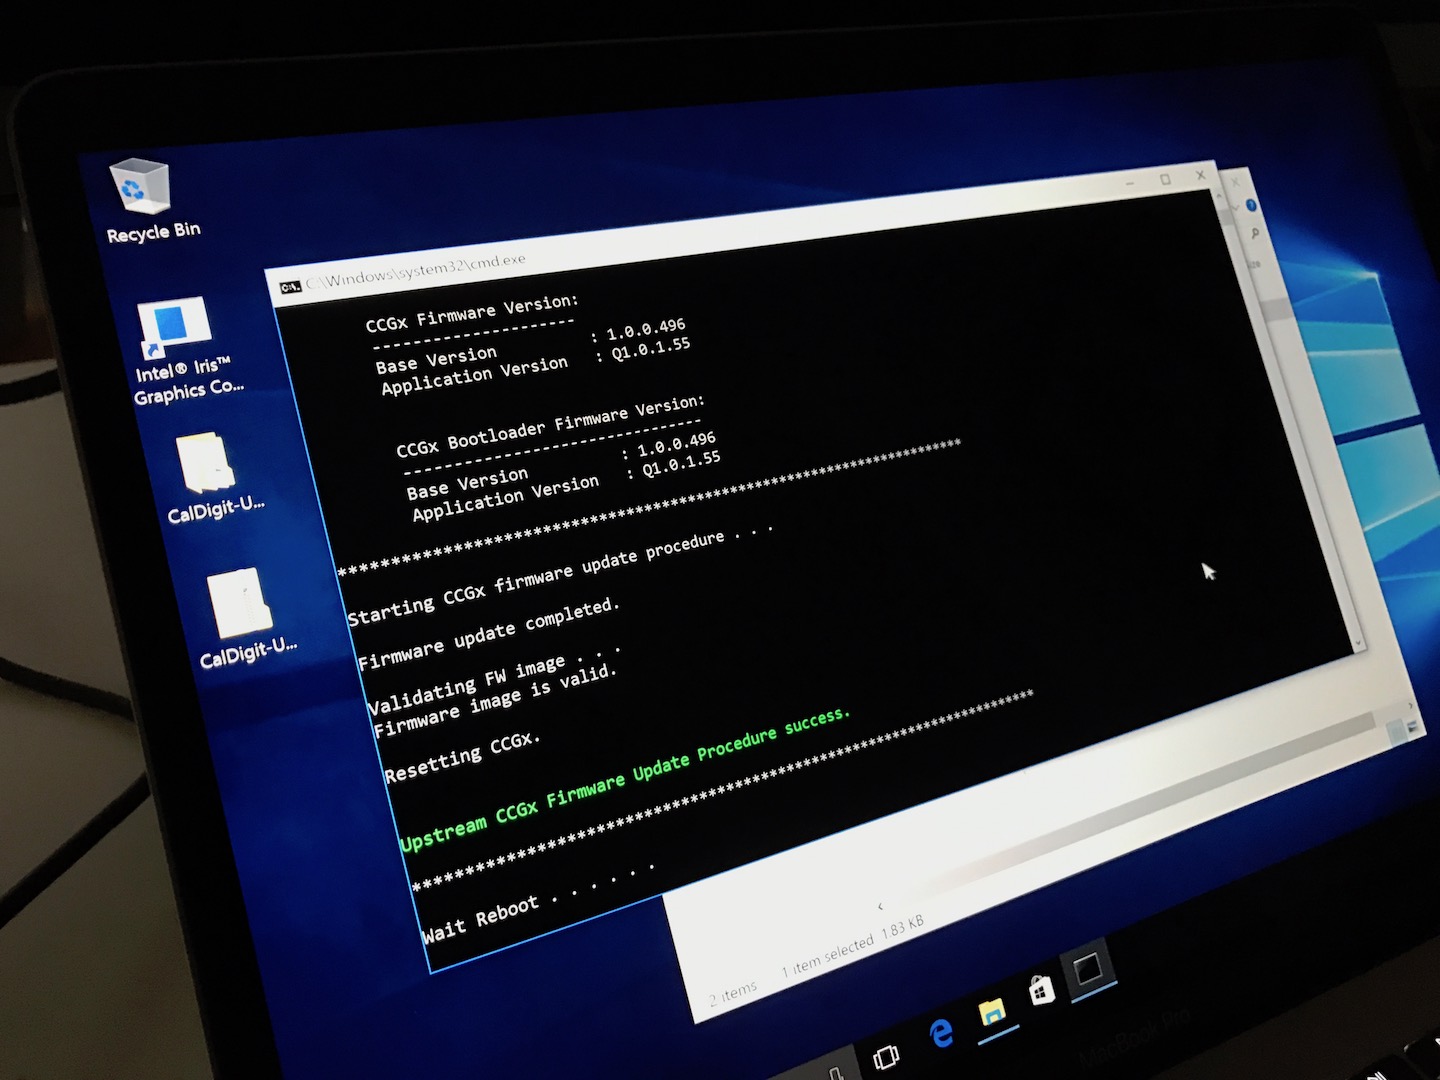Open the Microsoft Store taskbar icon

click(1041, 992)
